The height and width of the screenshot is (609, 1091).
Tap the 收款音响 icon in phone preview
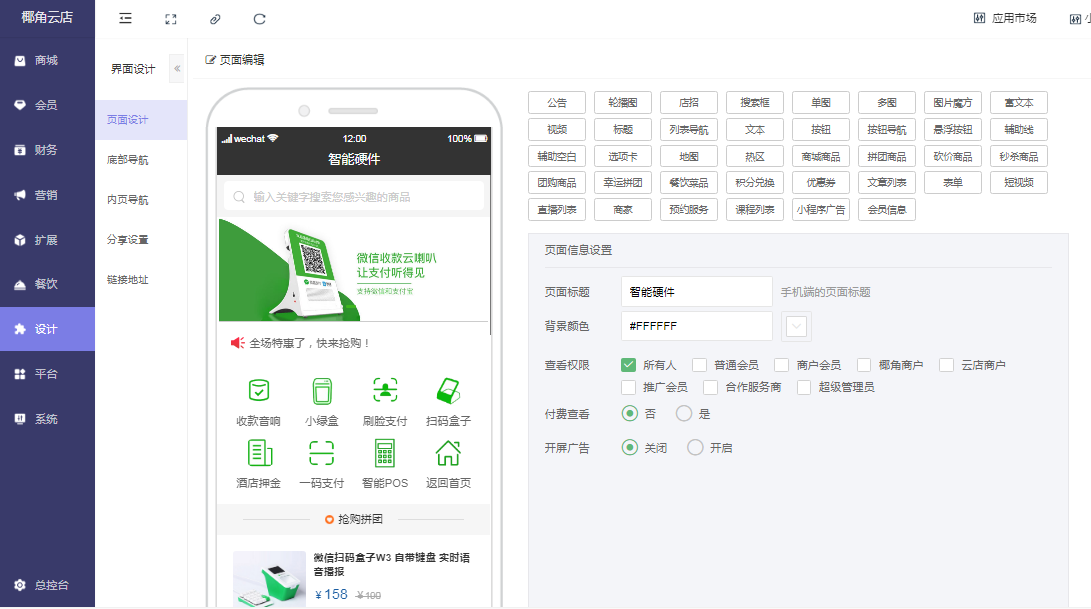coord(258,391)
